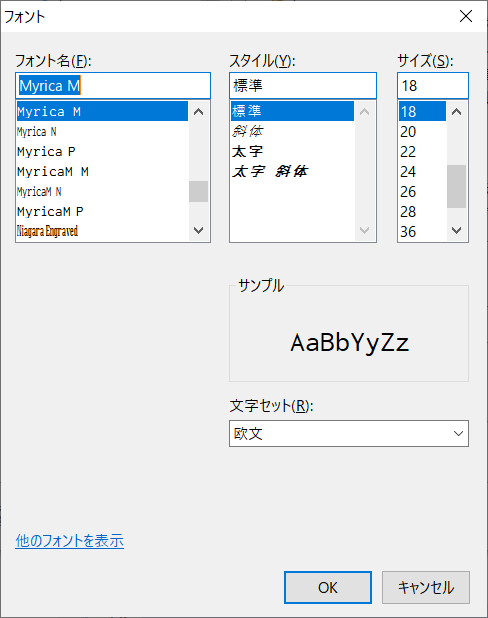Click down arrow in size list scrollbar

tap(456, 230)
